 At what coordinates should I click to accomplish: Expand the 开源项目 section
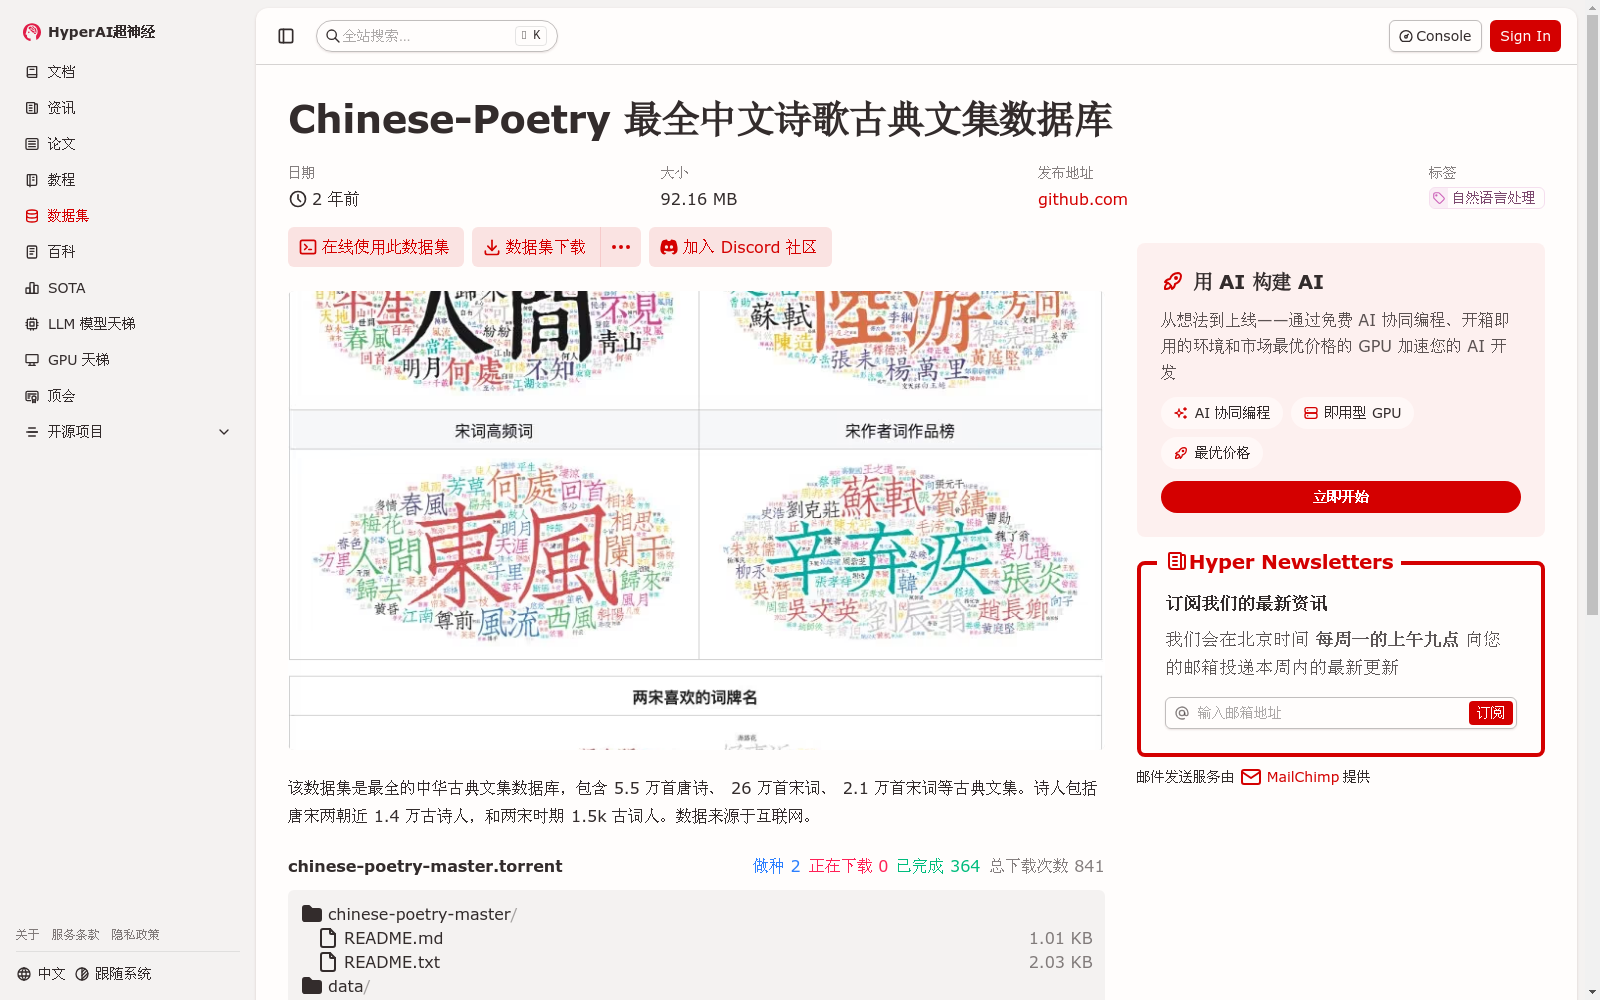[x=224, y=431]
